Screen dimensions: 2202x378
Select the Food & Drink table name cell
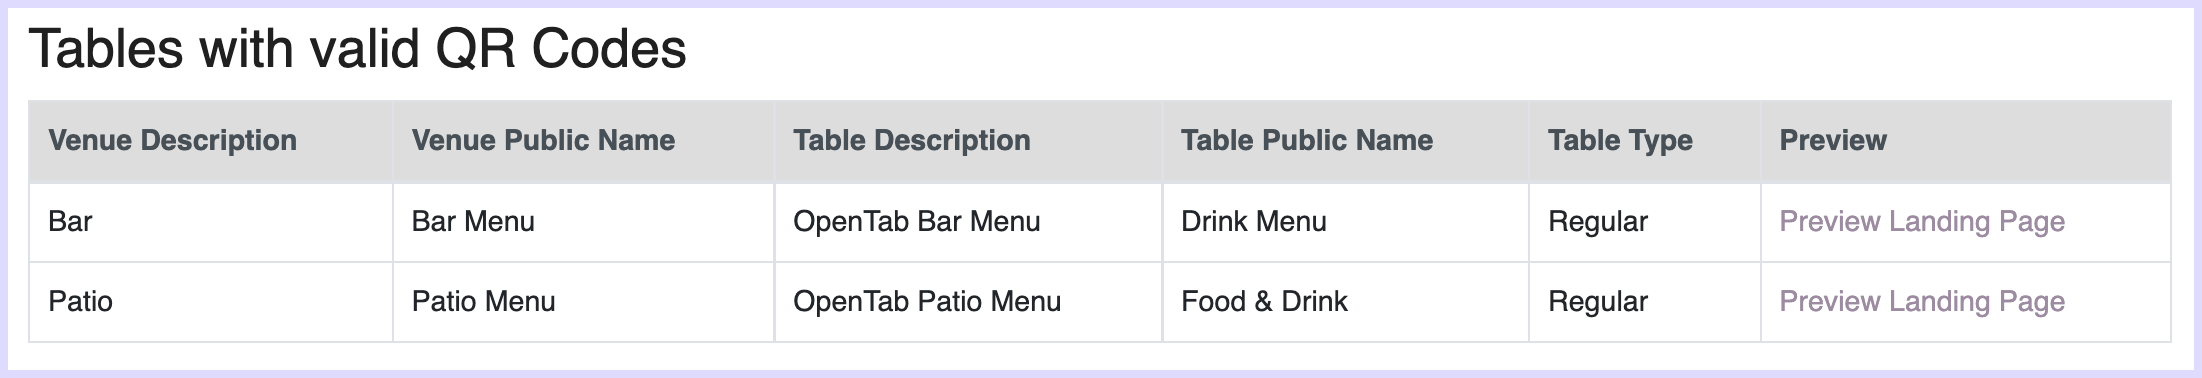click(1346, 302)
